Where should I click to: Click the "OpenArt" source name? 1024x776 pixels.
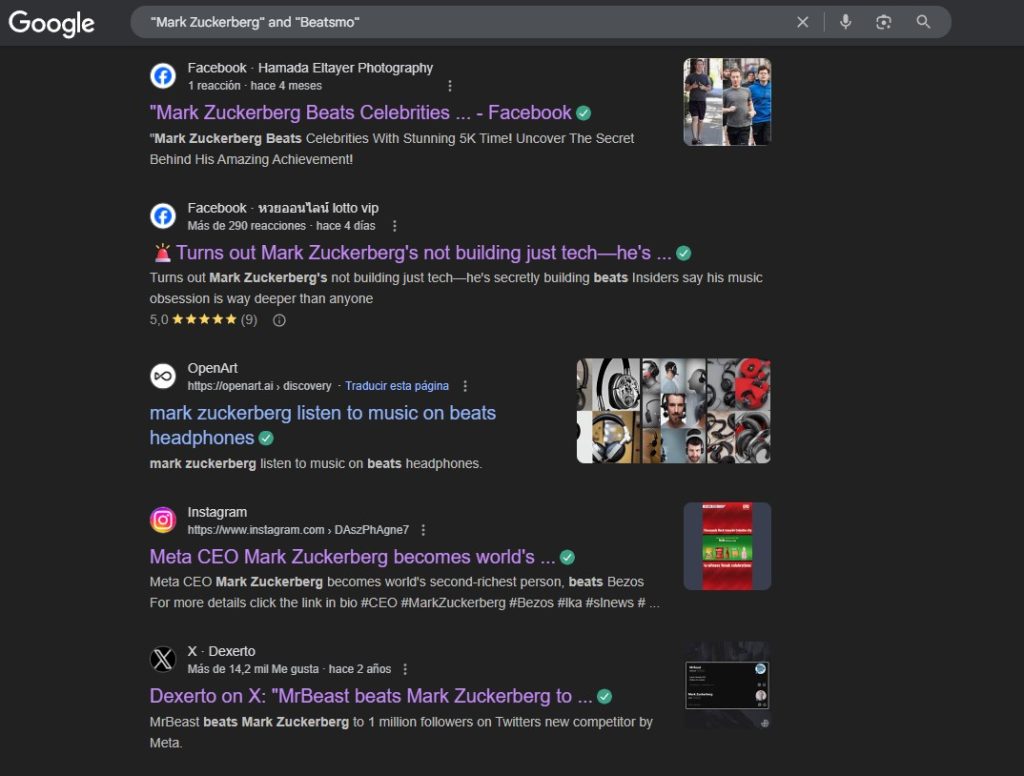[212, 368]
